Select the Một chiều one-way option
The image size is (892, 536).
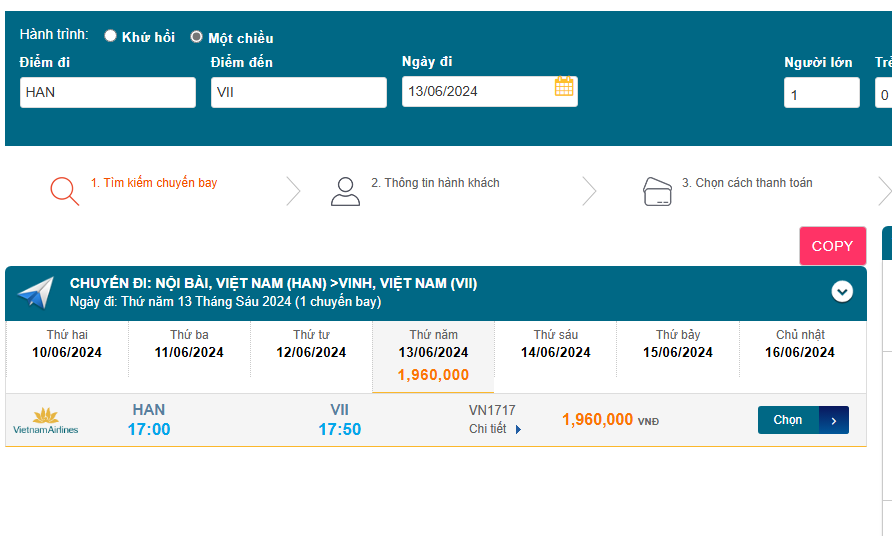(x=197, y=37)
